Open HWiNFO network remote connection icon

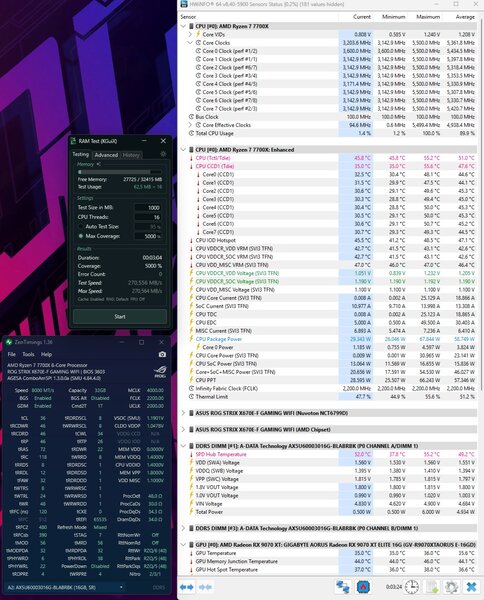[x=342, y=587]
